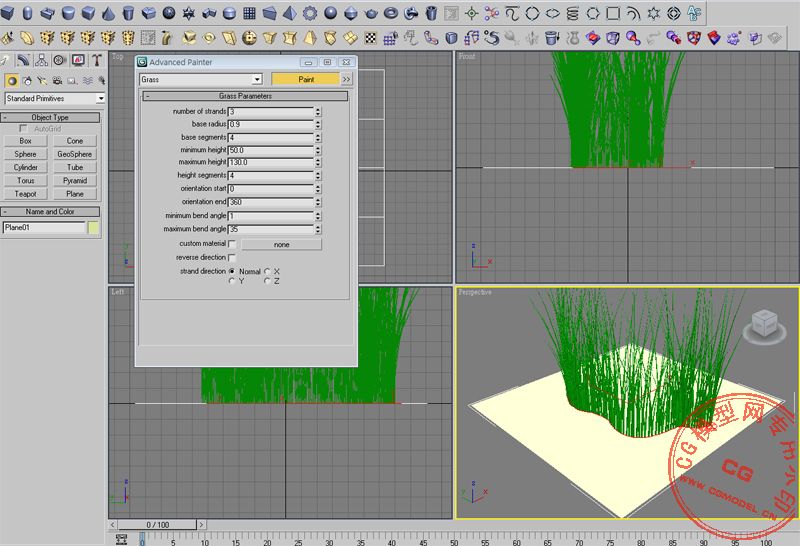Viewport: 800px width, 546px height.
Task: Click the Plane01 object color swatch
Action: pyautogui.click(x=93, y=228)
